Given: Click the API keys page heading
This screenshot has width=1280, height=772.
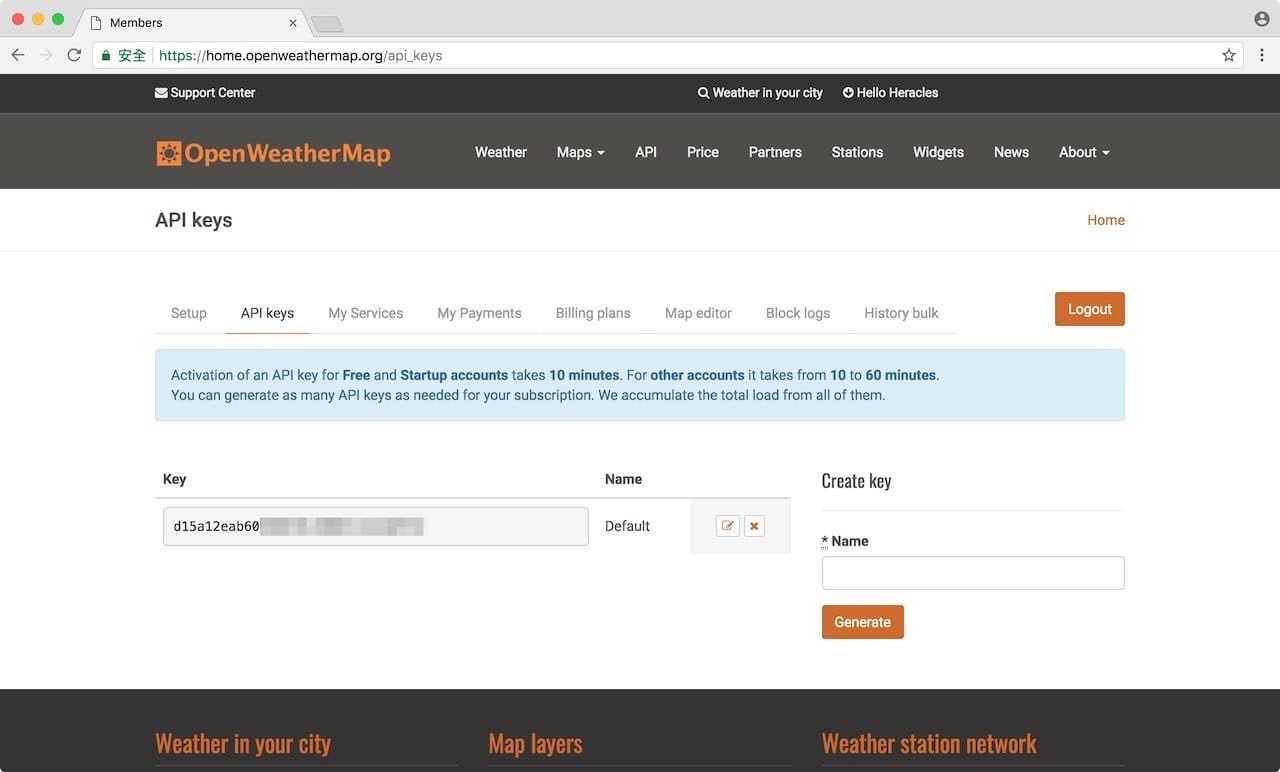Looking at the screenshot, I should 193,220.
